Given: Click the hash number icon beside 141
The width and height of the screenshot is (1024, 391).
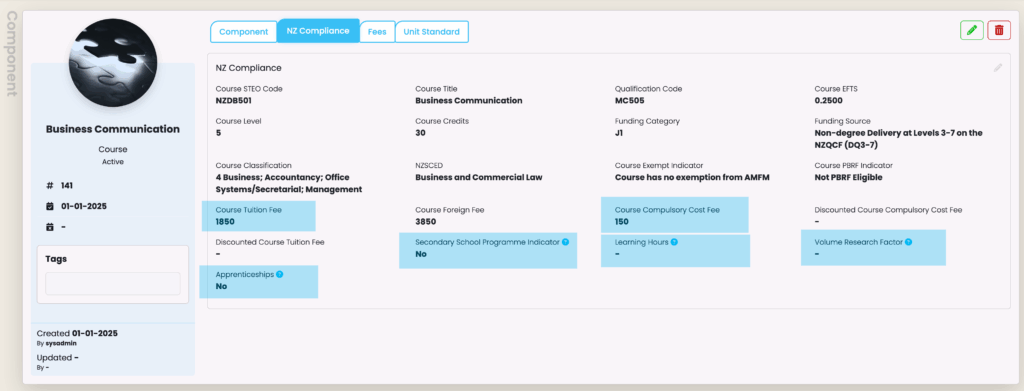Looking at the screenshot, I should tap(50, 185).
